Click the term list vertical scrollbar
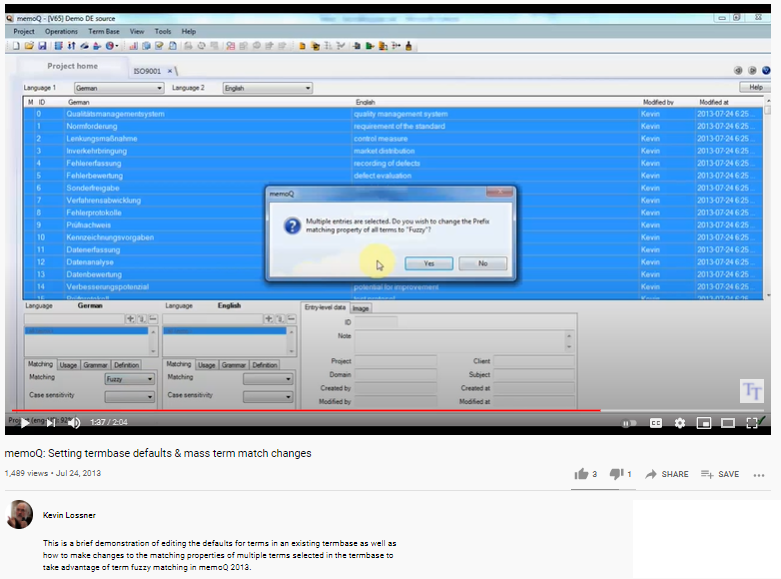This screenshot has width=781, height=579. 768,199
